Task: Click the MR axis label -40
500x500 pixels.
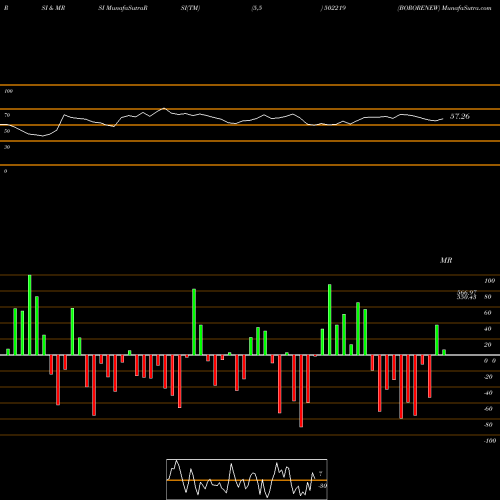Action: click(488, 393)
